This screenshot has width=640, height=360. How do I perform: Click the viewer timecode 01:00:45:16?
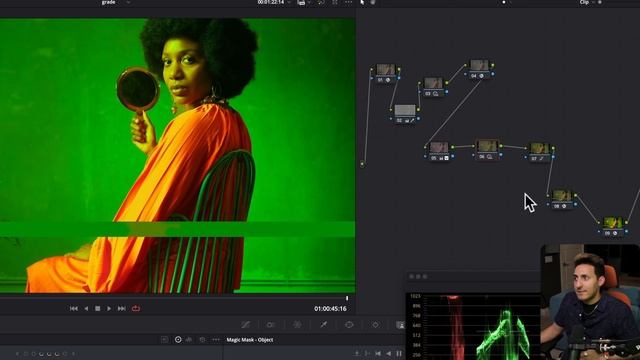(330, 309)
